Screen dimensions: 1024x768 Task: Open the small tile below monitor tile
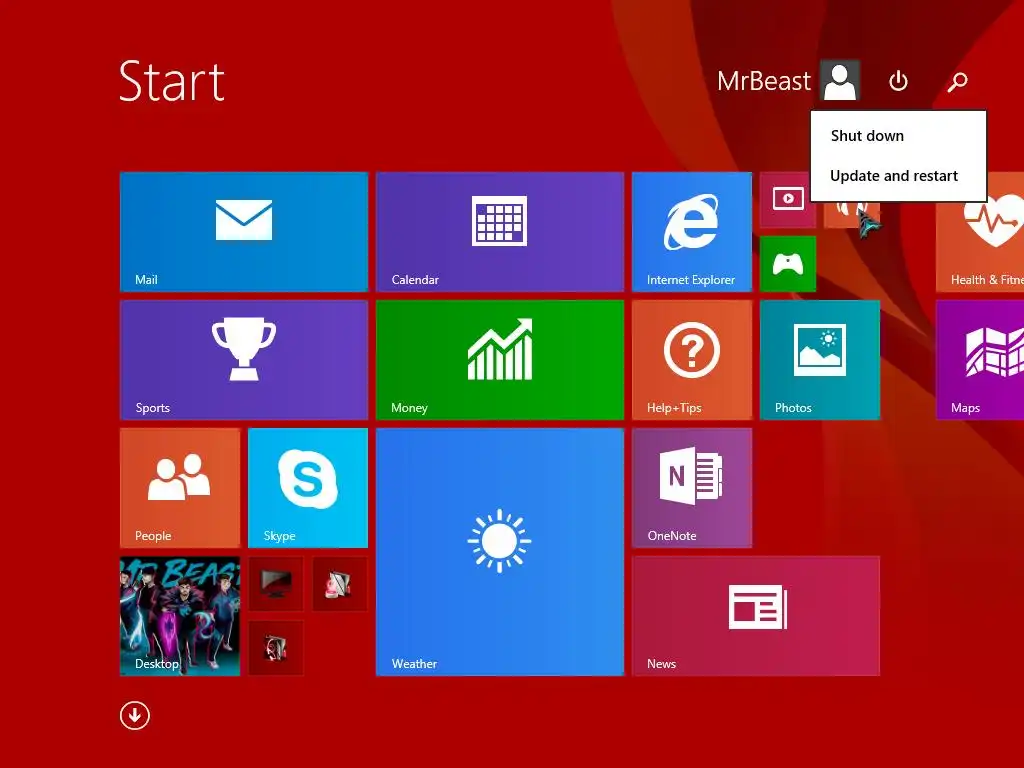pos(276,648)
